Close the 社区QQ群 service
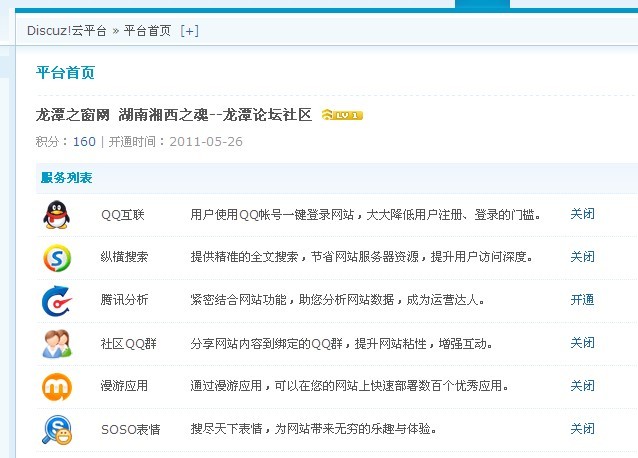Viewport: 638px width, 458px height. (x=582, y=343)
